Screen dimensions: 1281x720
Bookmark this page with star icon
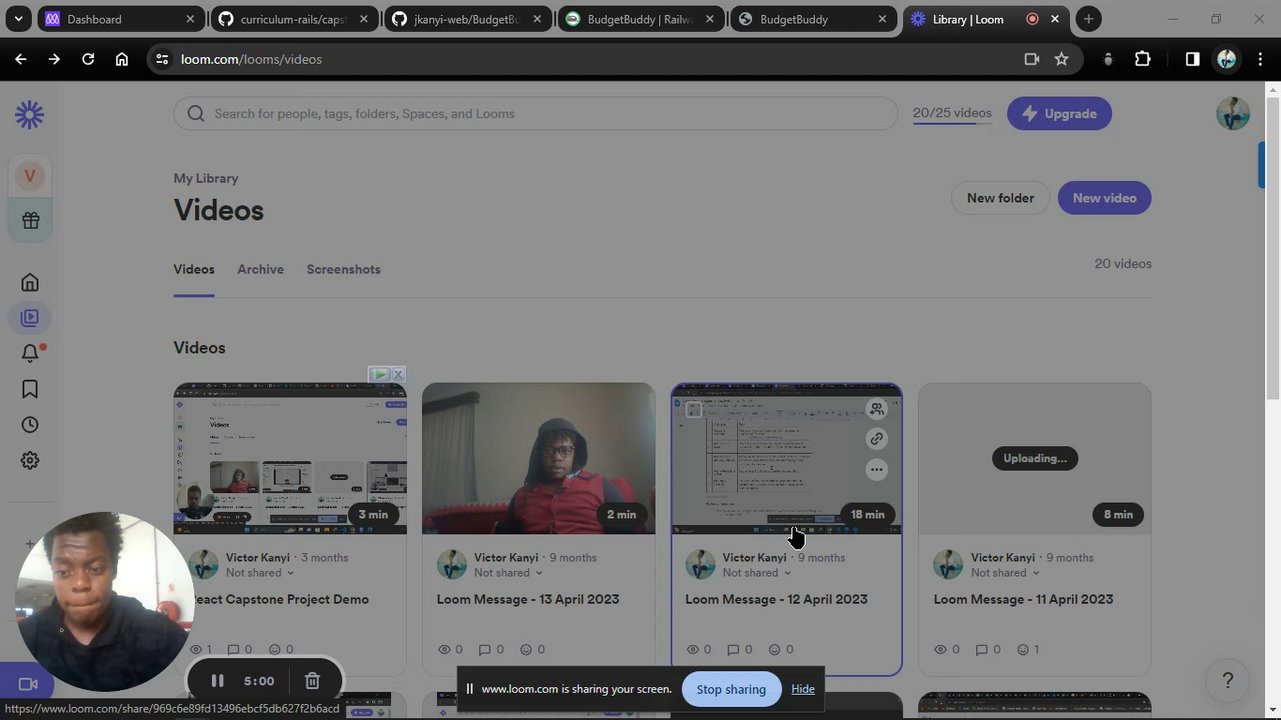point(1062,59)
